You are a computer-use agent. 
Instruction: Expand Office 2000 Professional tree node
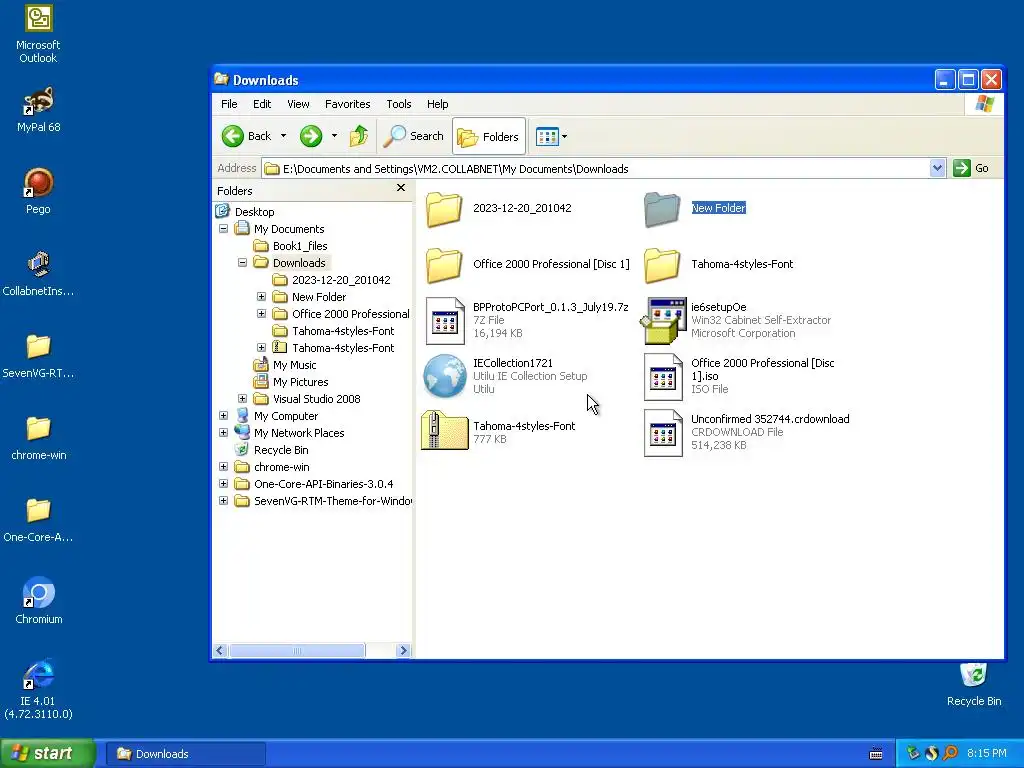click(x=261, y=313)
